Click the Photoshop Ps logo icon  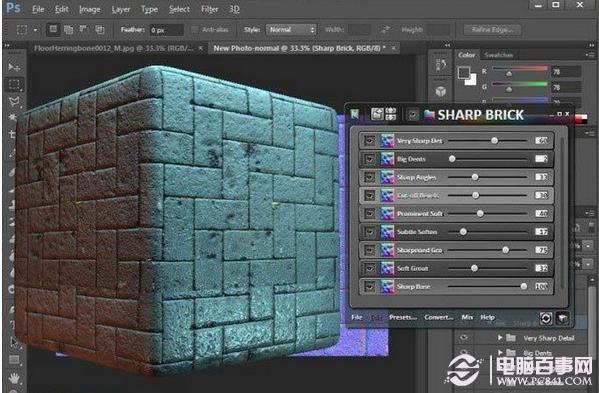tap(13, 8)
